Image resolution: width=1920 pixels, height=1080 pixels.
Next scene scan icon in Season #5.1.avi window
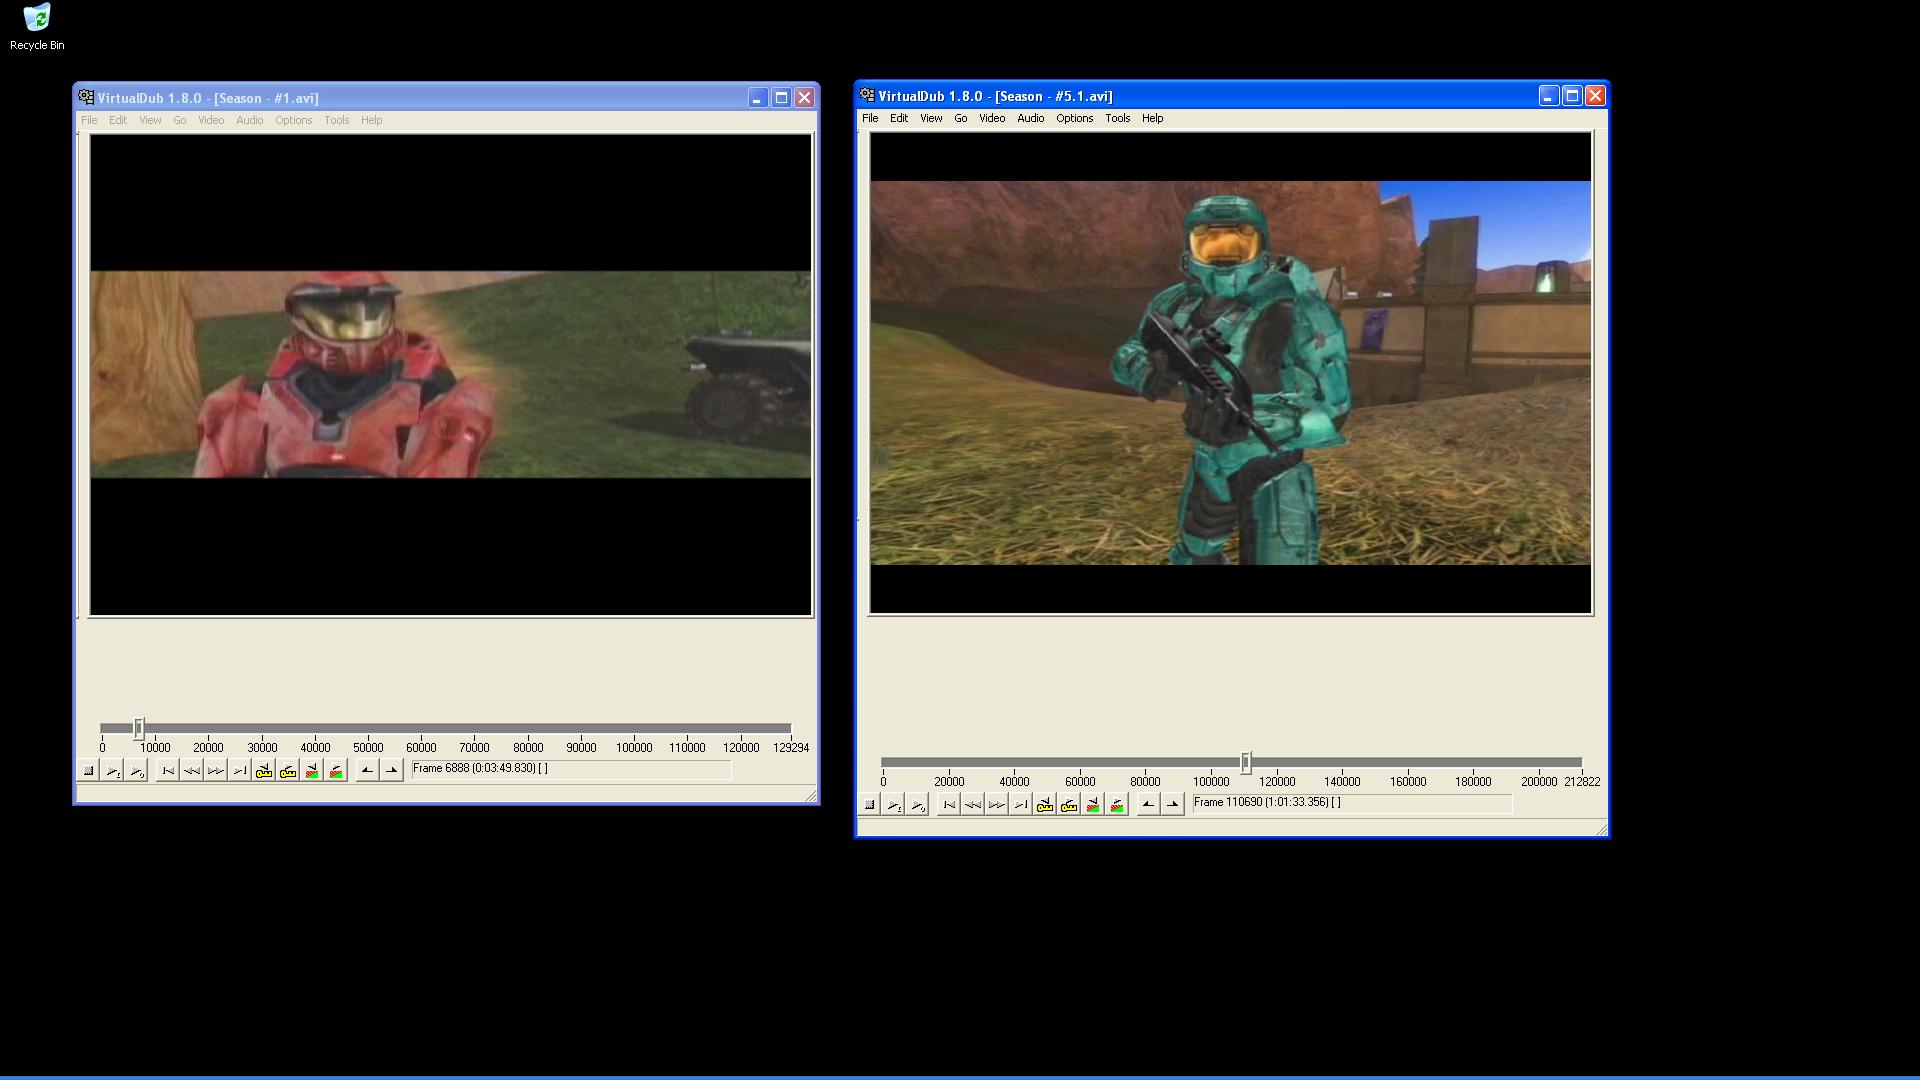point(1117,805)
